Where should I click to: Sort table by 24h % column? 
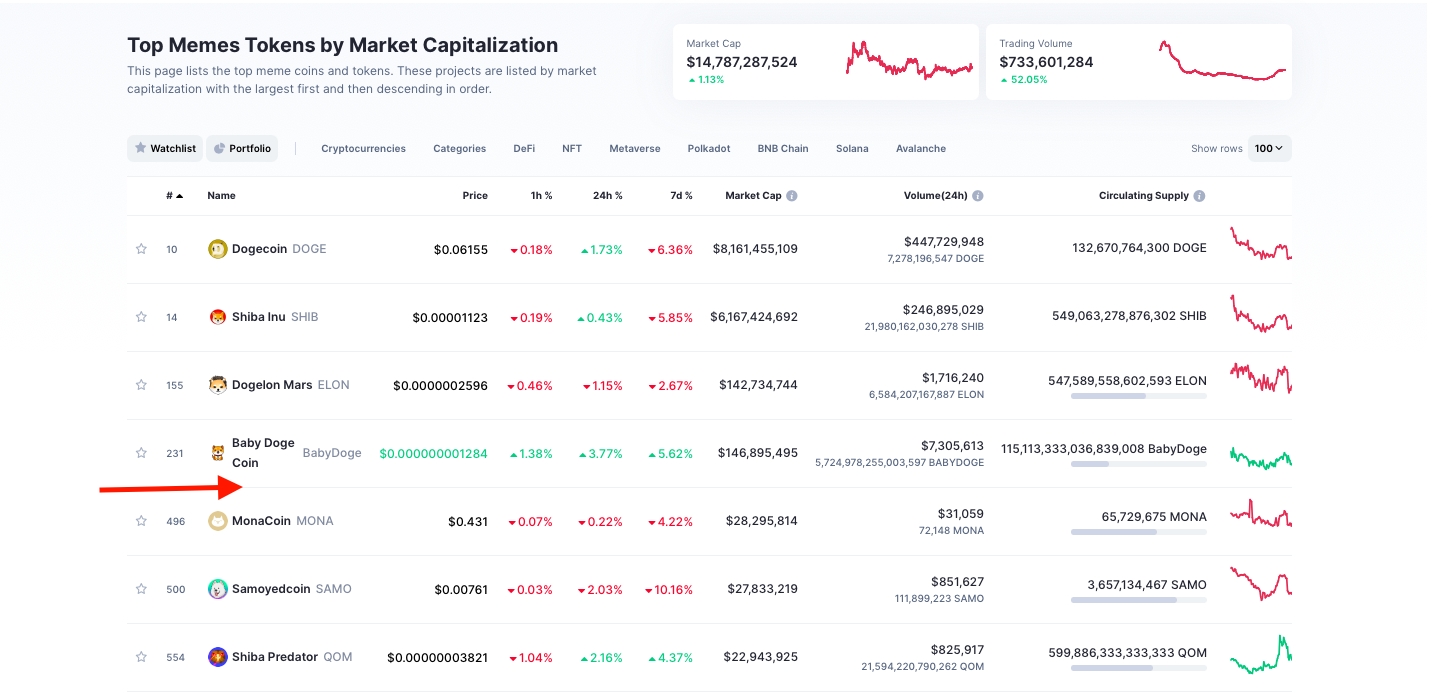click(607, 196)
